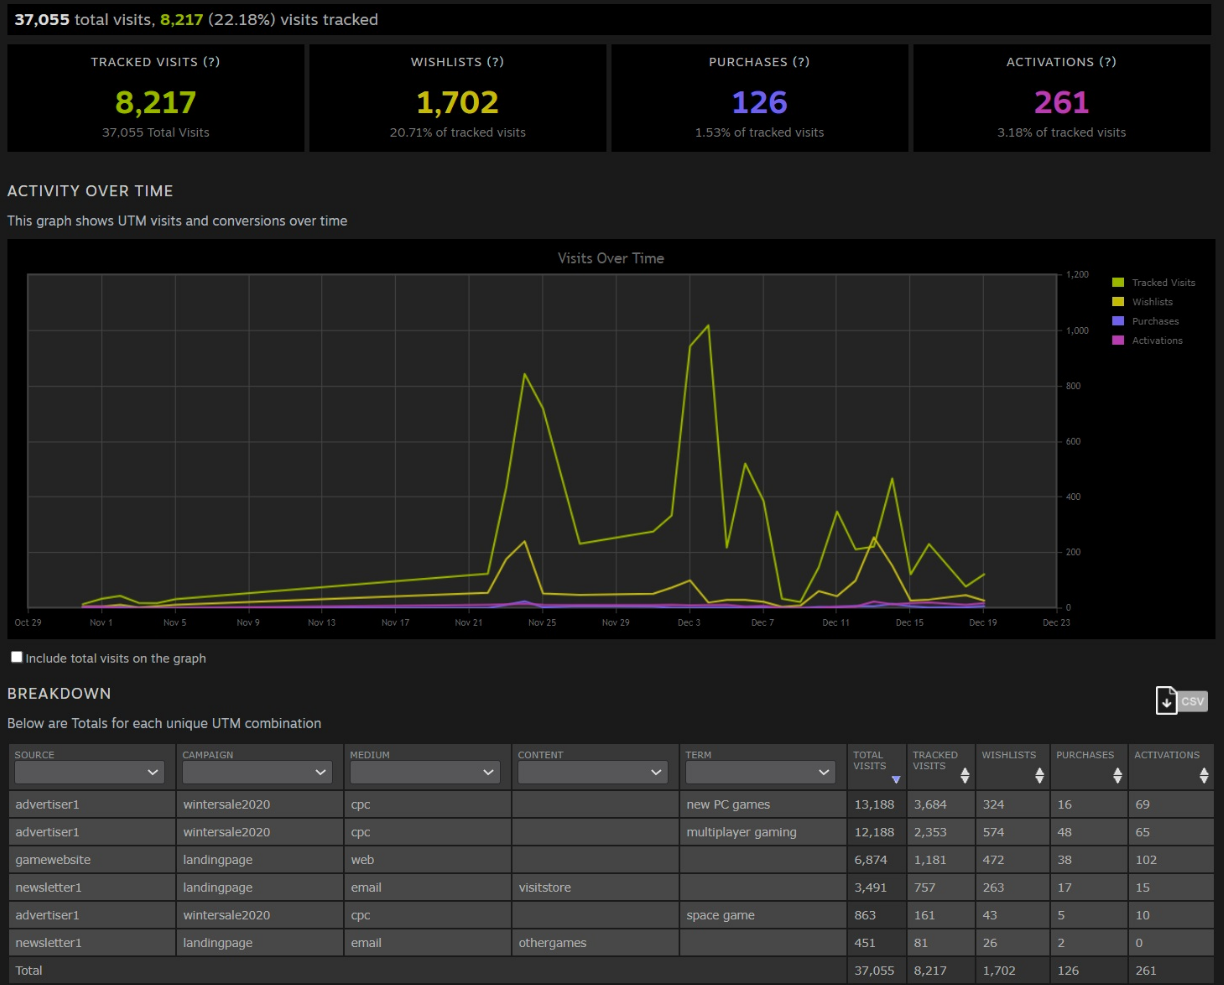This screenshot has width=1224, height=985.
Task: Enable 'Include total visits on the graph'
Action: 16,656
